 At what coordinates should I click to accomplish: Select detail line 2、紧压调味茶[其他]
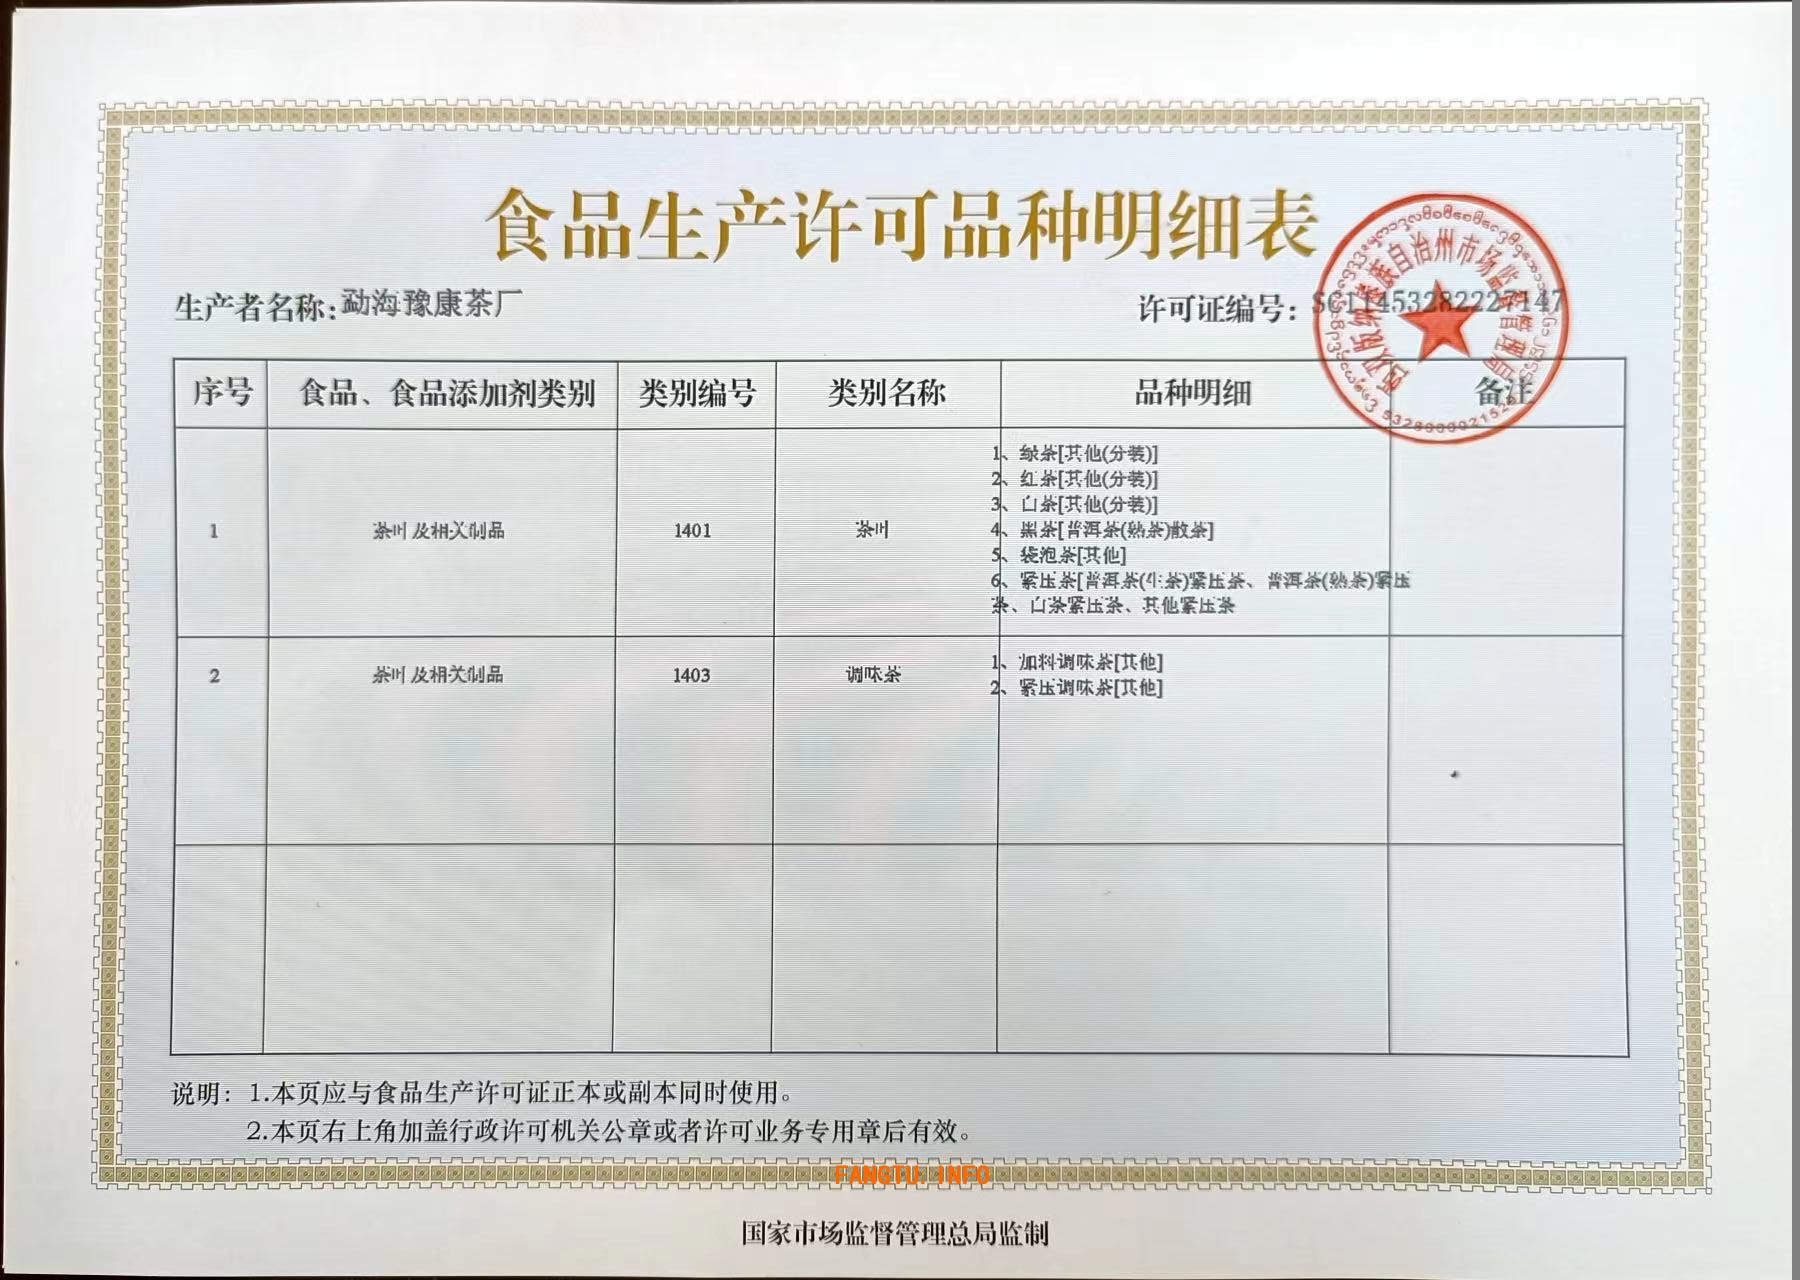point(1076,688)
